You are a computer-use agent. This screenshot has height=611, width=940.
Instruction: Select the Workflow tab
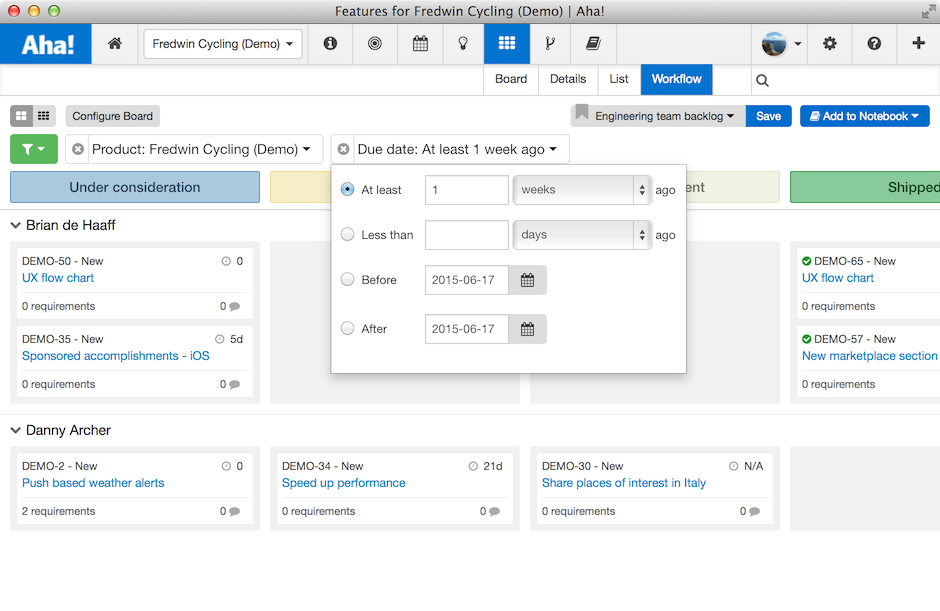pyautogui.click(x=676, y=79)
